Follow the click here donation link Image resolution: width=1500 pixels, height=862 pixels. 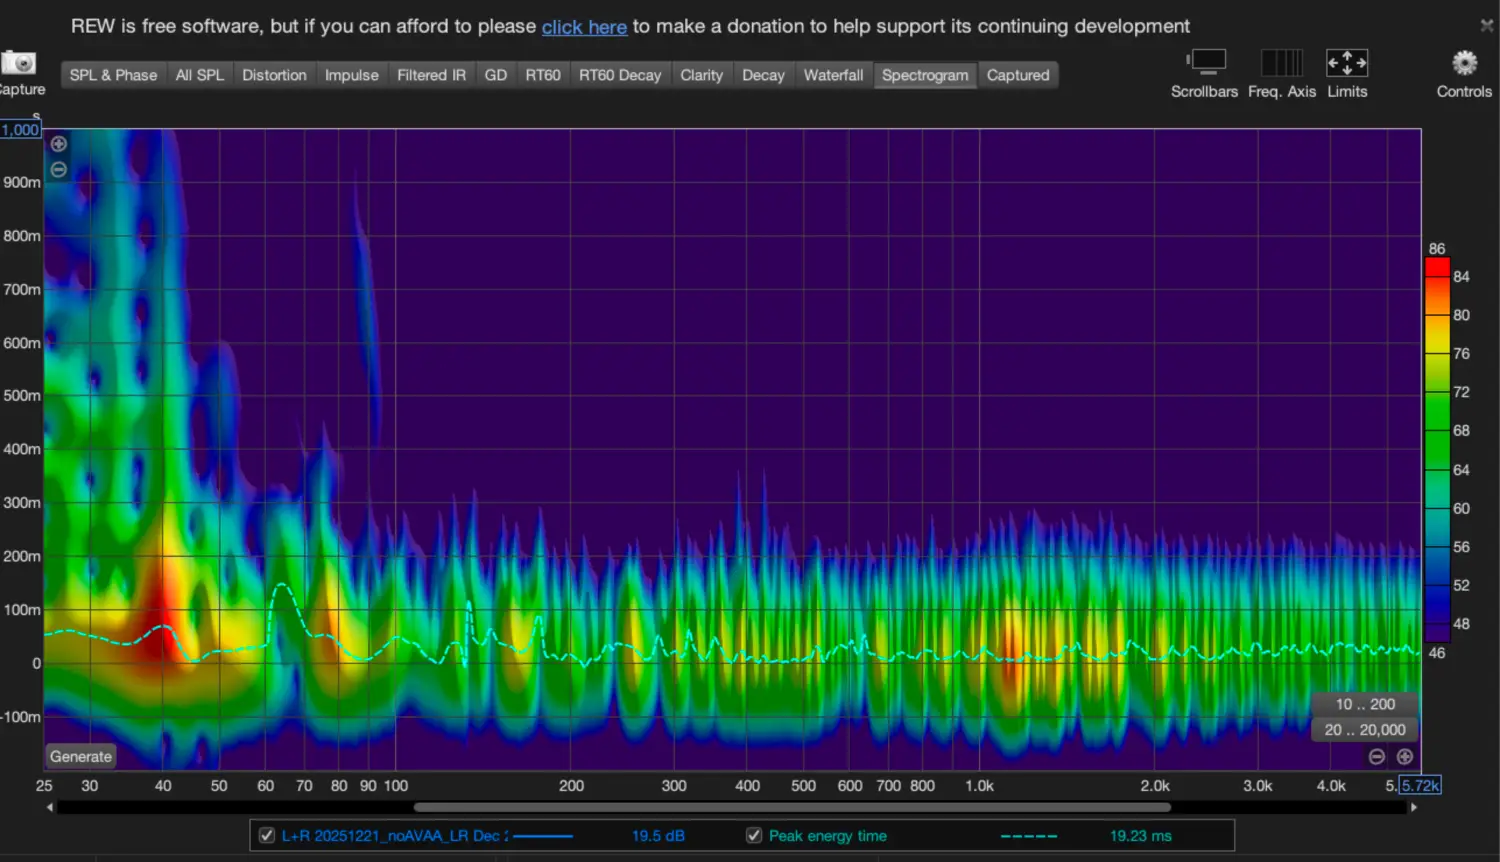[584, 27]
